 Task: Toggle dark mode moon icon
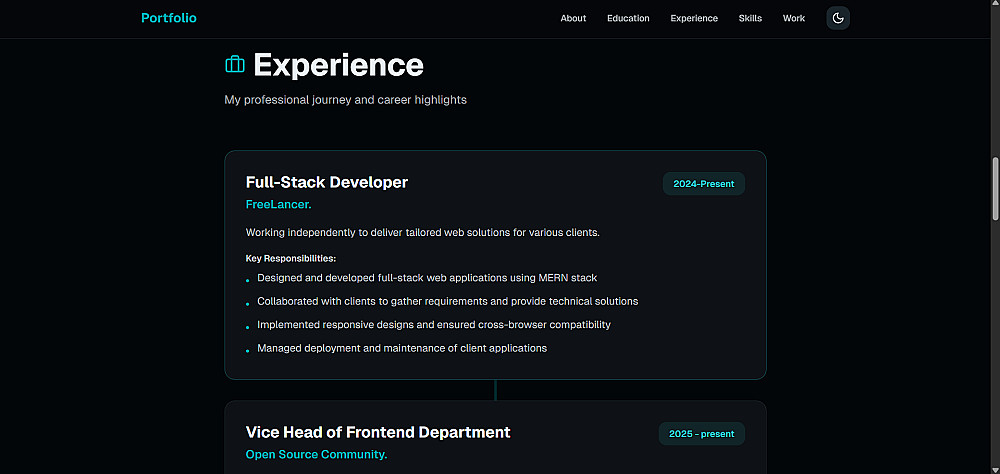click(838, 18)
